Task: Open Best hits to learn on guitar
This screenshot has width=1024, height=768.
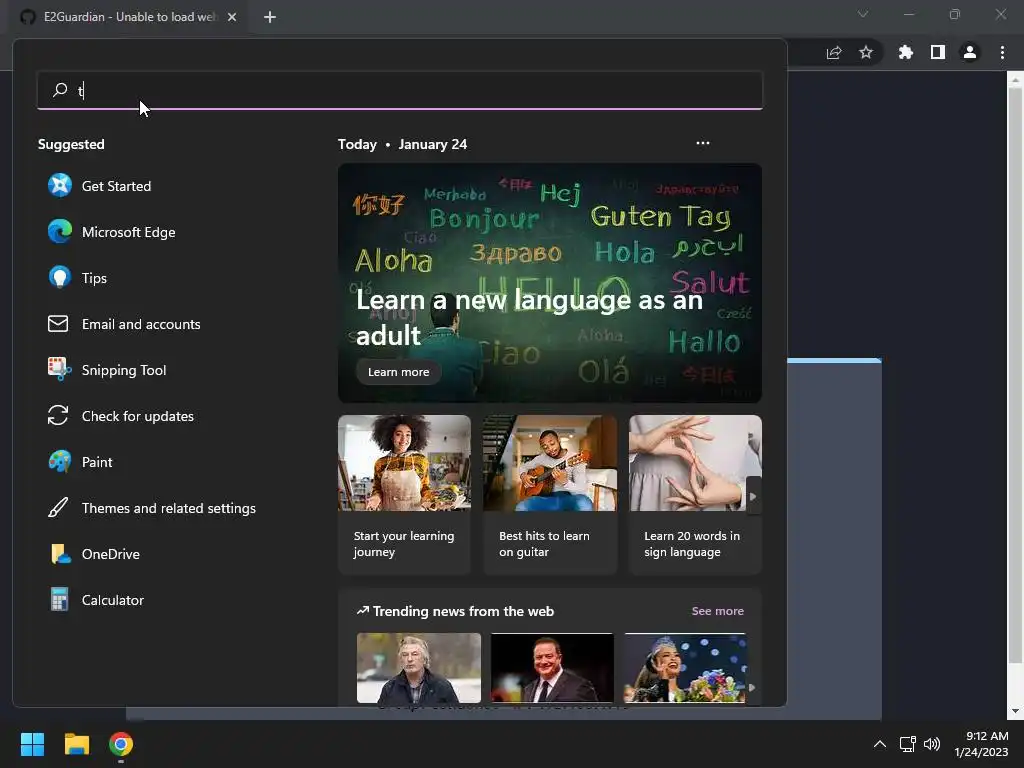Action: click(x=550, y=494)
